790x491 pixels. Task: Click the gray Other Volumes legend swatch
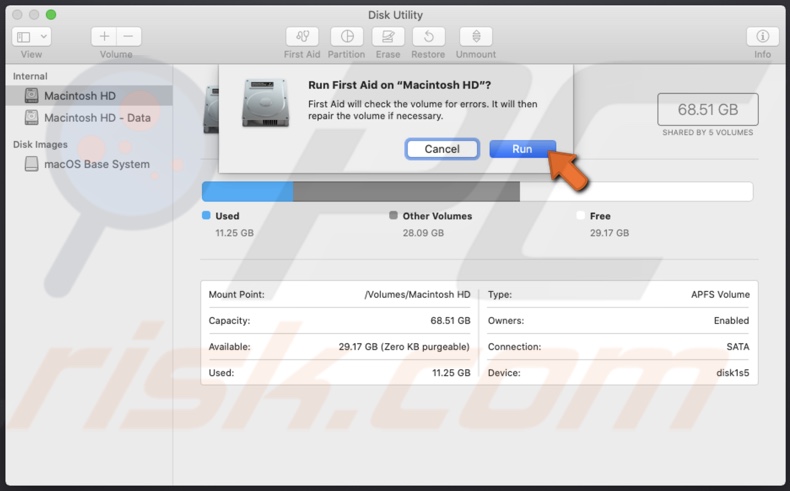tap(393, 216)
